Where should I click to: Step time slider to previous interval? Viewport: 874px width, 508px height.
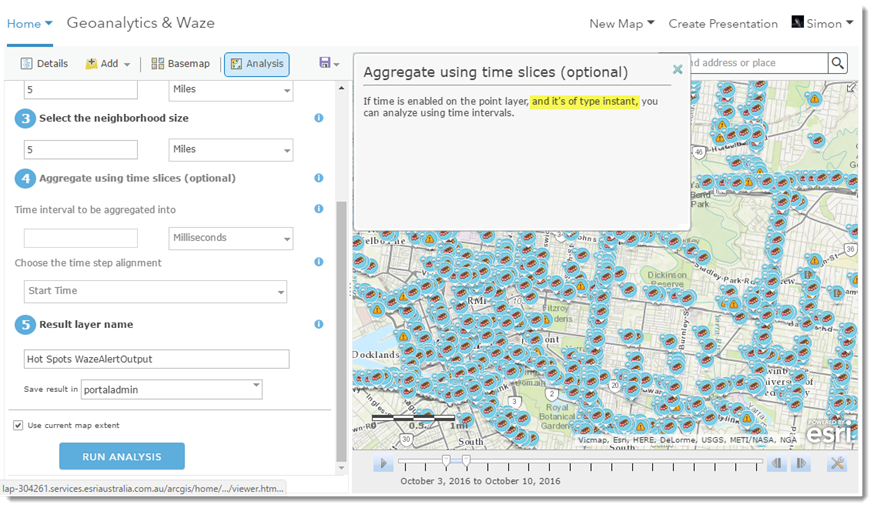(776, 463)
